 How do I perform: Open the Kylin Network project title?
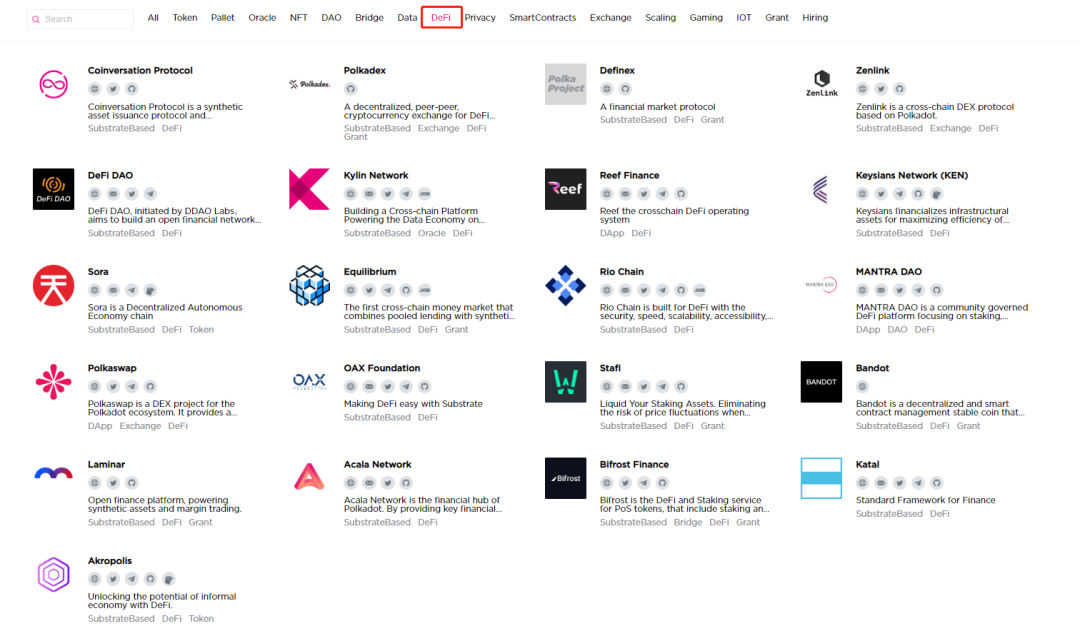[376, 175]
